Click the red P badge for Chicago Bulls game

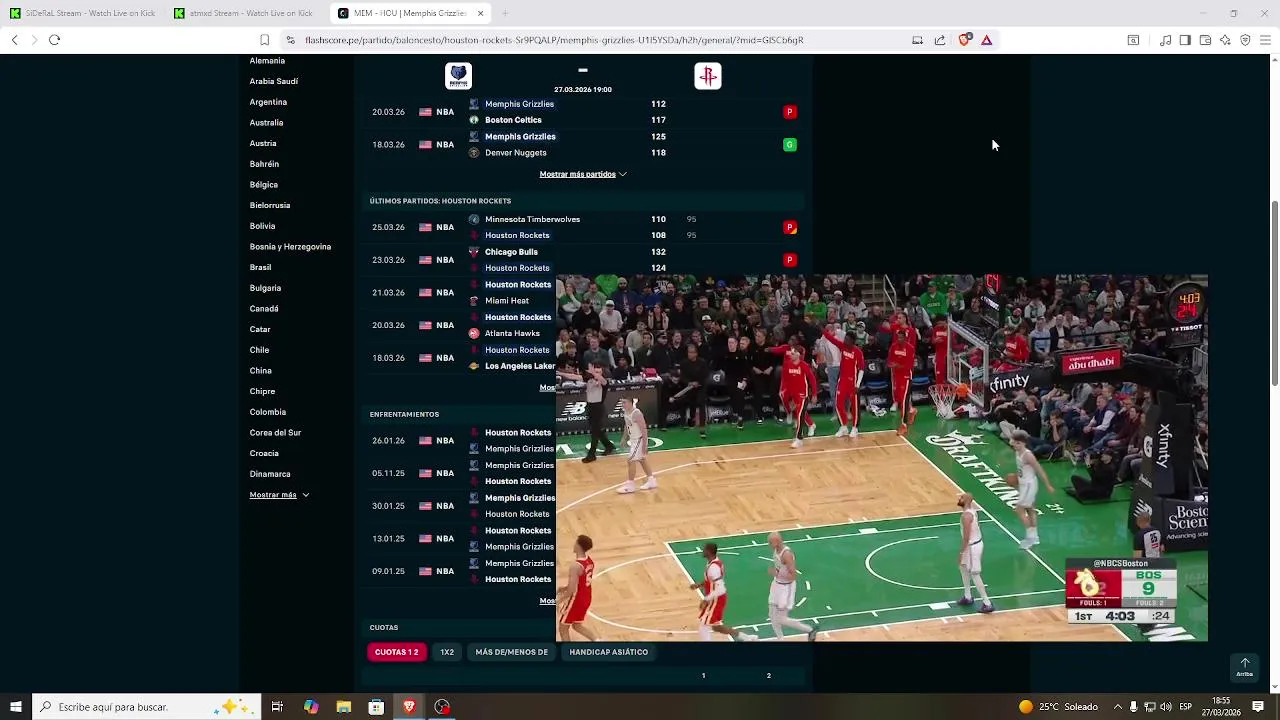coord(789,260)
